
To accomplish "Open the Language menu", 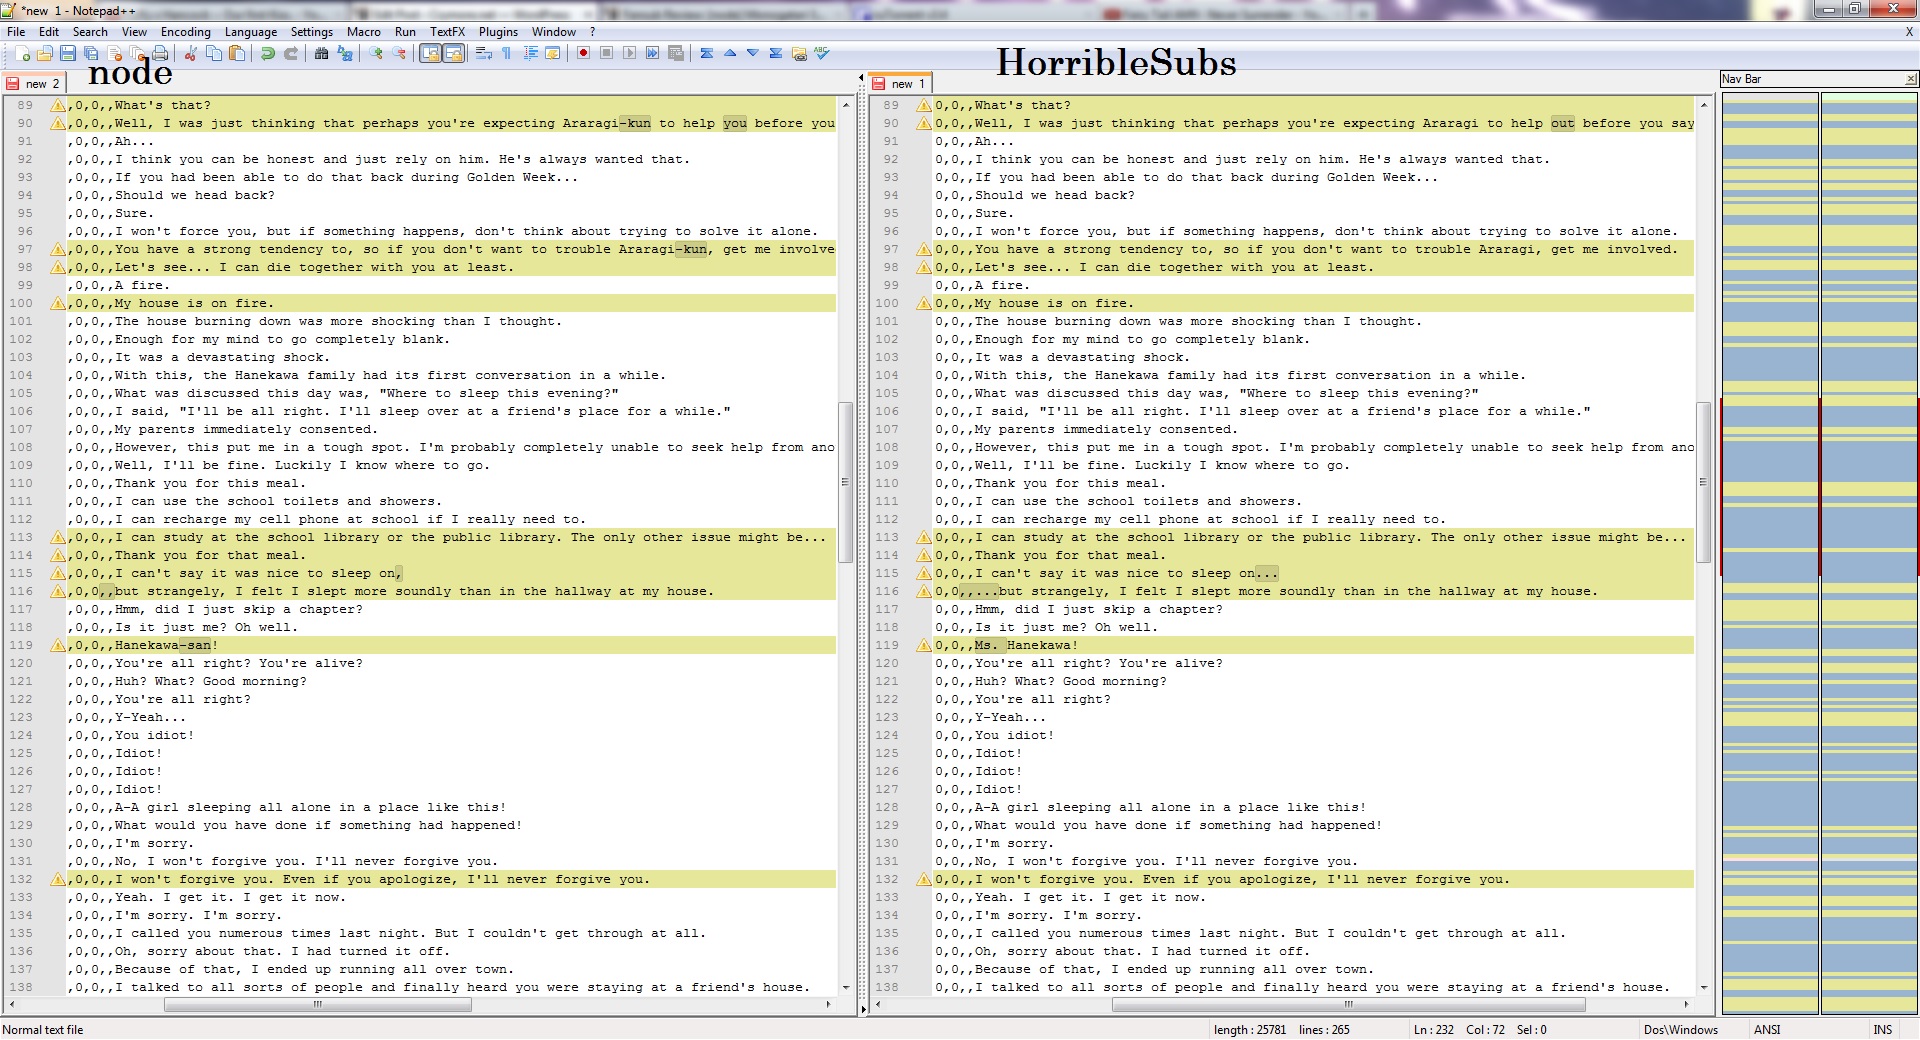I will (251, 32).
